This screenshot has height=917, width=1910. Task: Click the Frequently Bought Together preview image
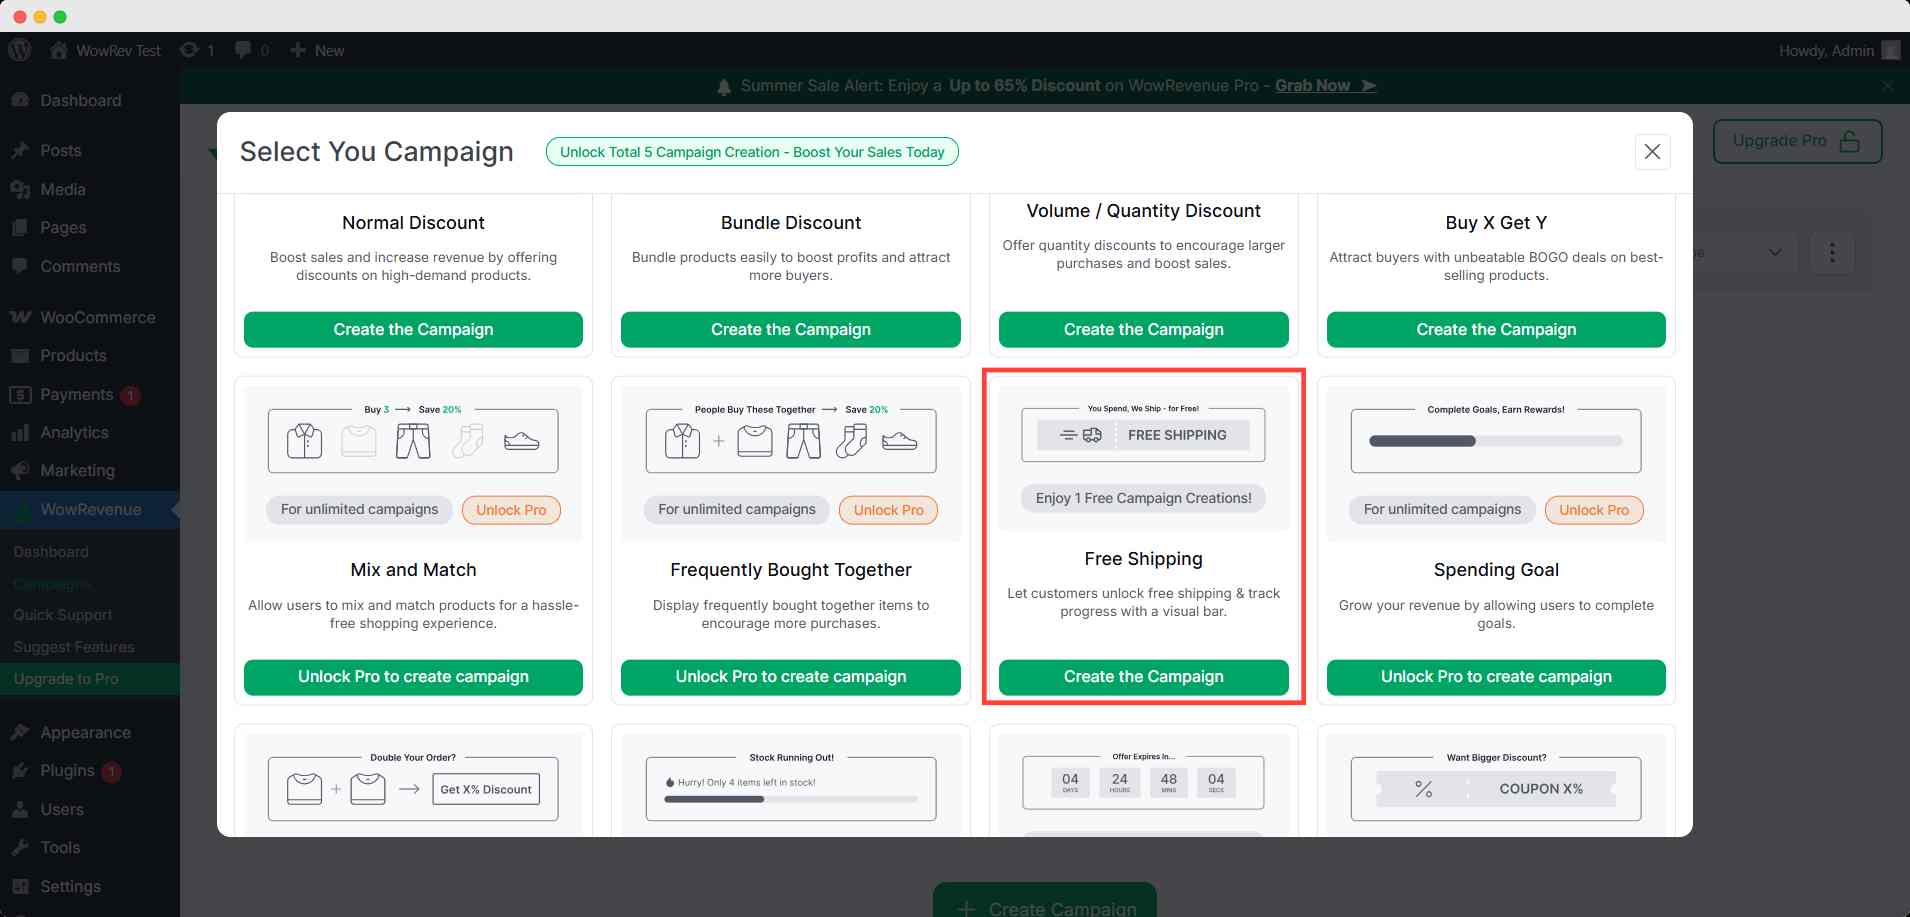coord(790,440)
